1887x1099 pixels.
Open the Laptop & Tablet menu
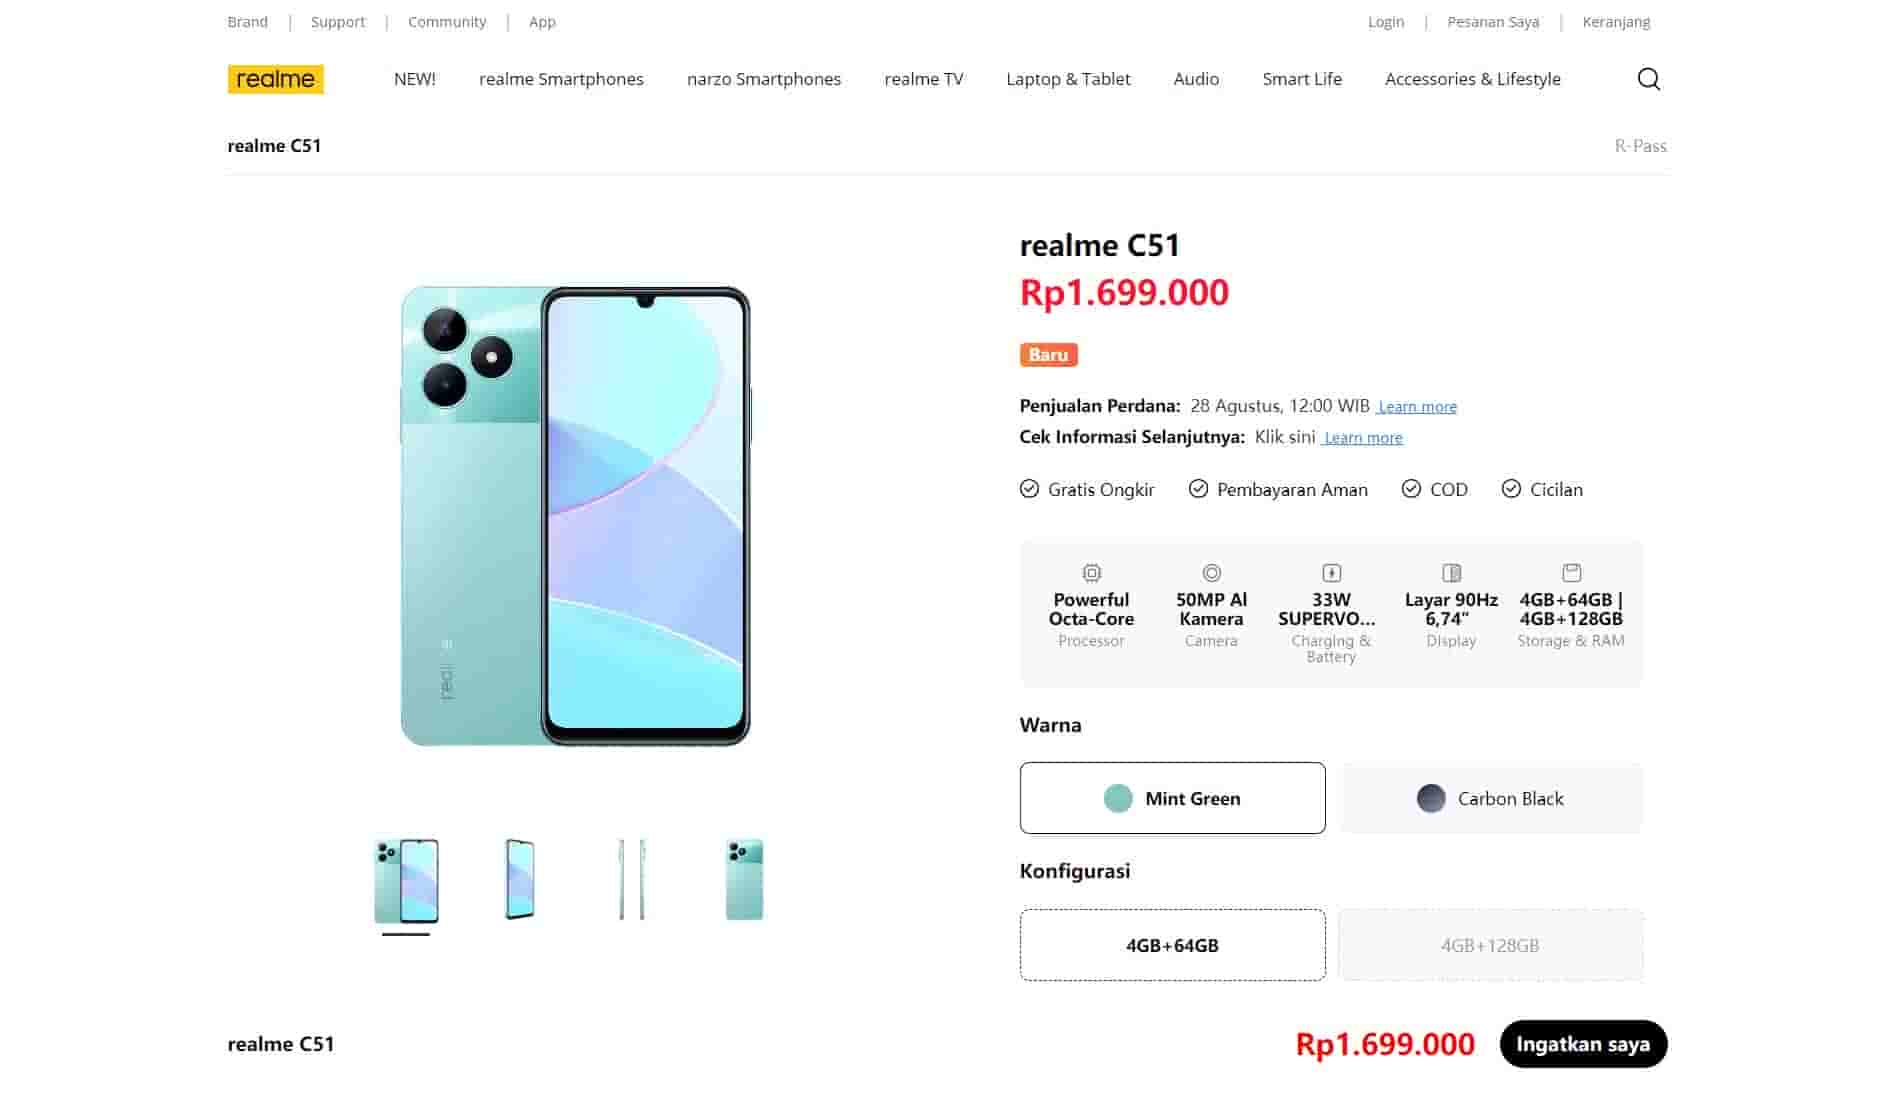point(1068,79)
